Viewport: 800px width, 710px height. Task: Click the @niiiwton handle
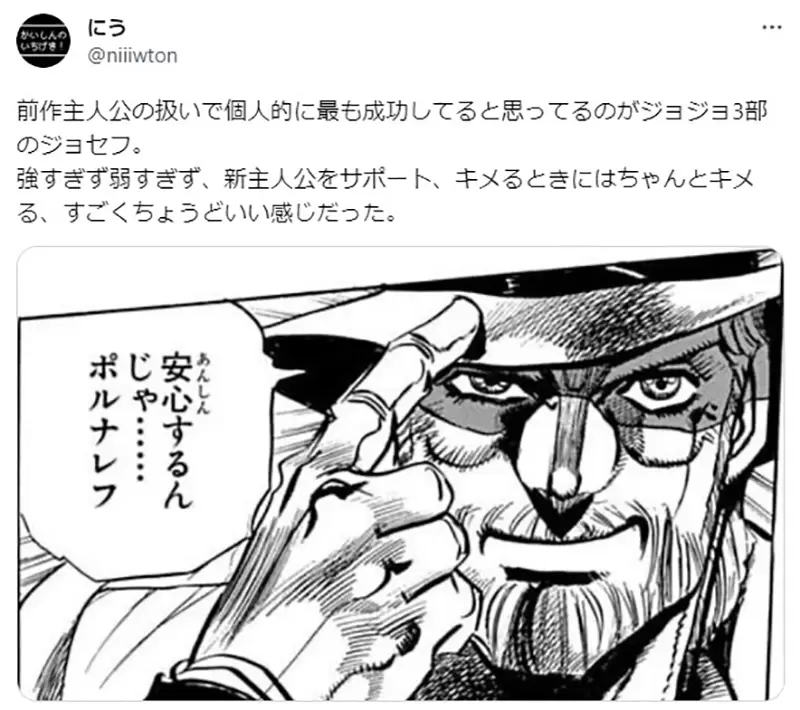point(133,55)
